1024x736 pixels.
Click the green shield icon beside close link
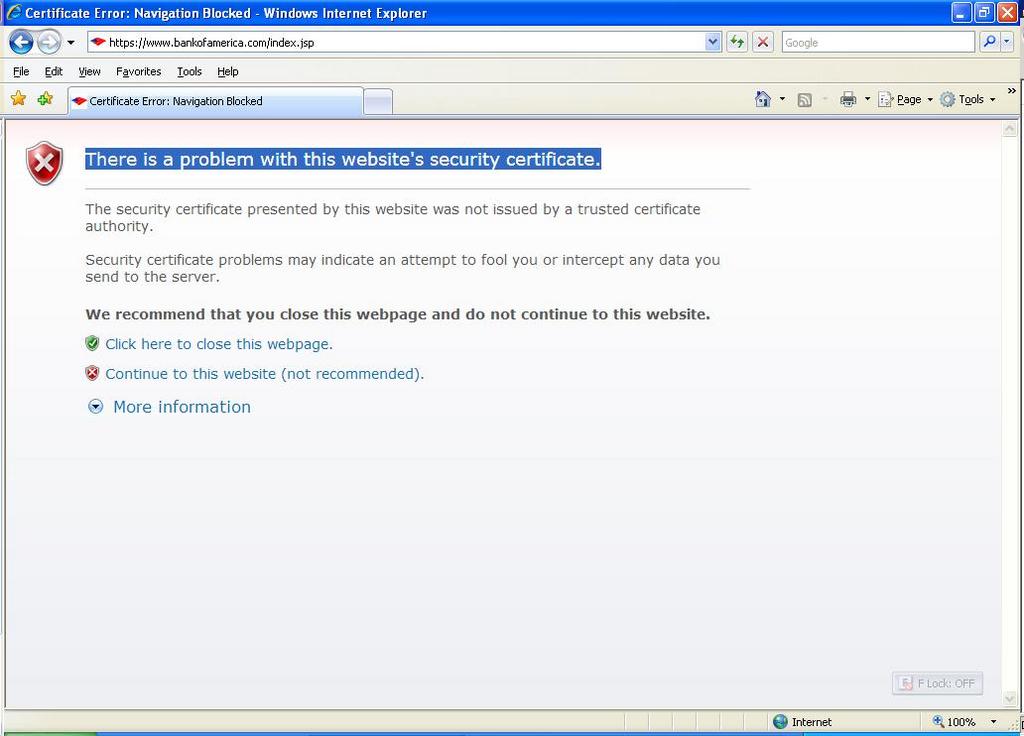pos(92,344)
